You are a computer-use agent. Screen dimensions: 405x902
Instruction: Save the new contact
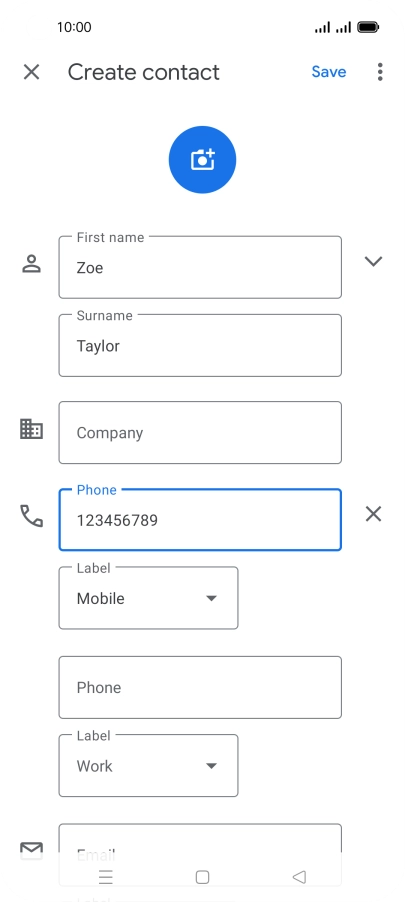(x=328, y=72)
